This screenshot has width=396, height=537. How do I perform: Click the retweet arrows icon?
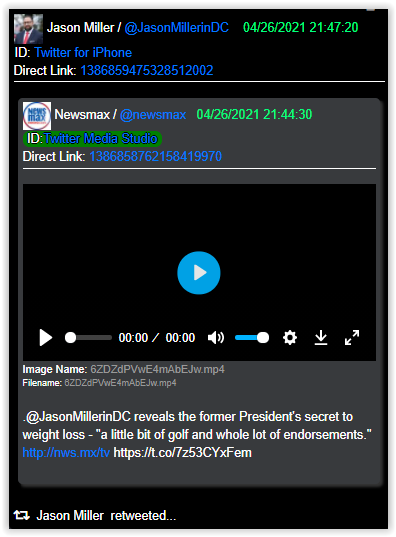(x=22, y=515)
